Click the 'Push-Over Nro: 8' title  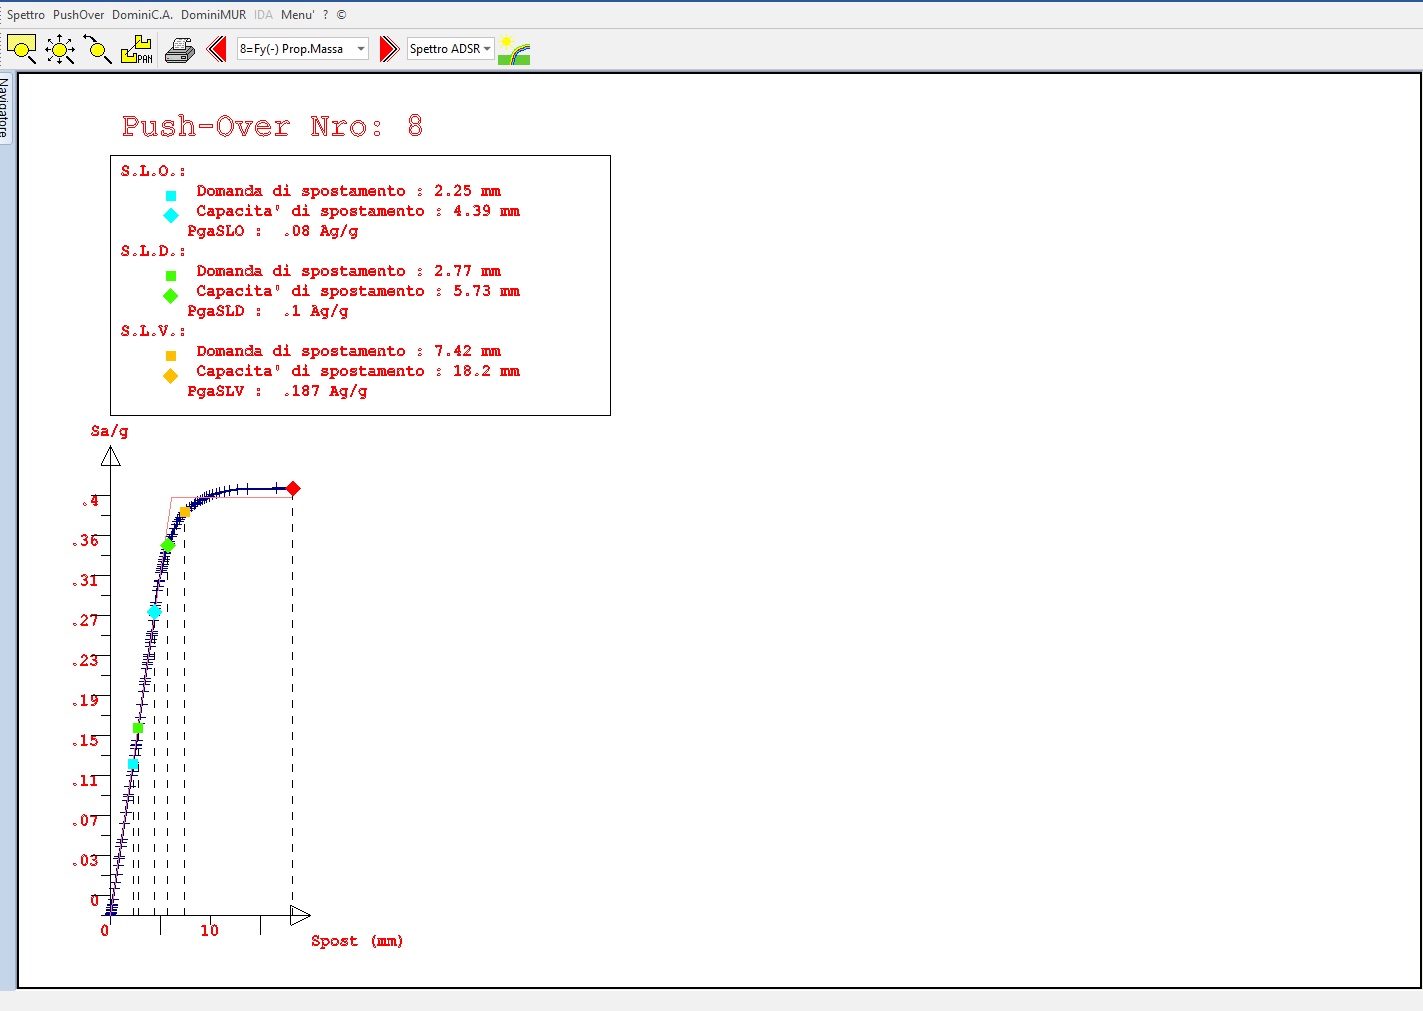pos(273,126)
